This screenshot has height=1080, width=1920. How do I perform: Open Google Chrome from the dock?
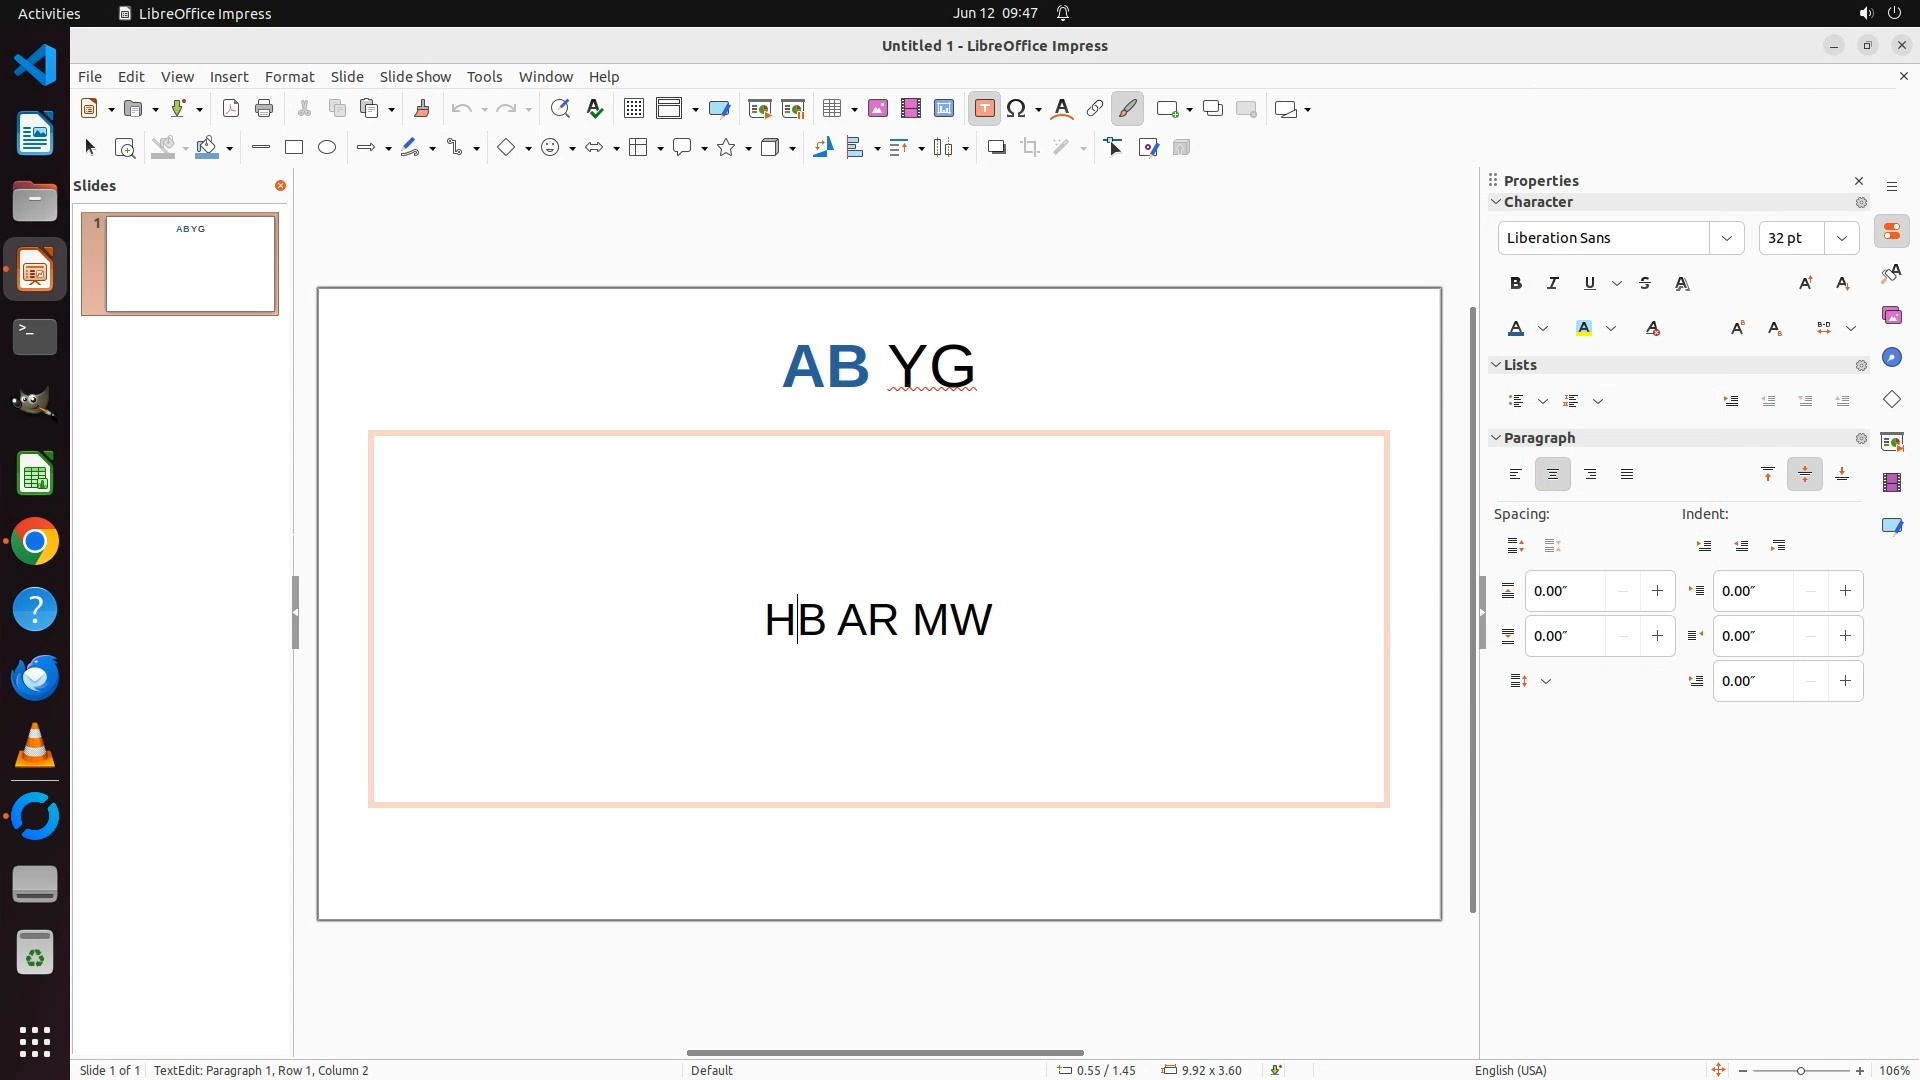[35, 542]
